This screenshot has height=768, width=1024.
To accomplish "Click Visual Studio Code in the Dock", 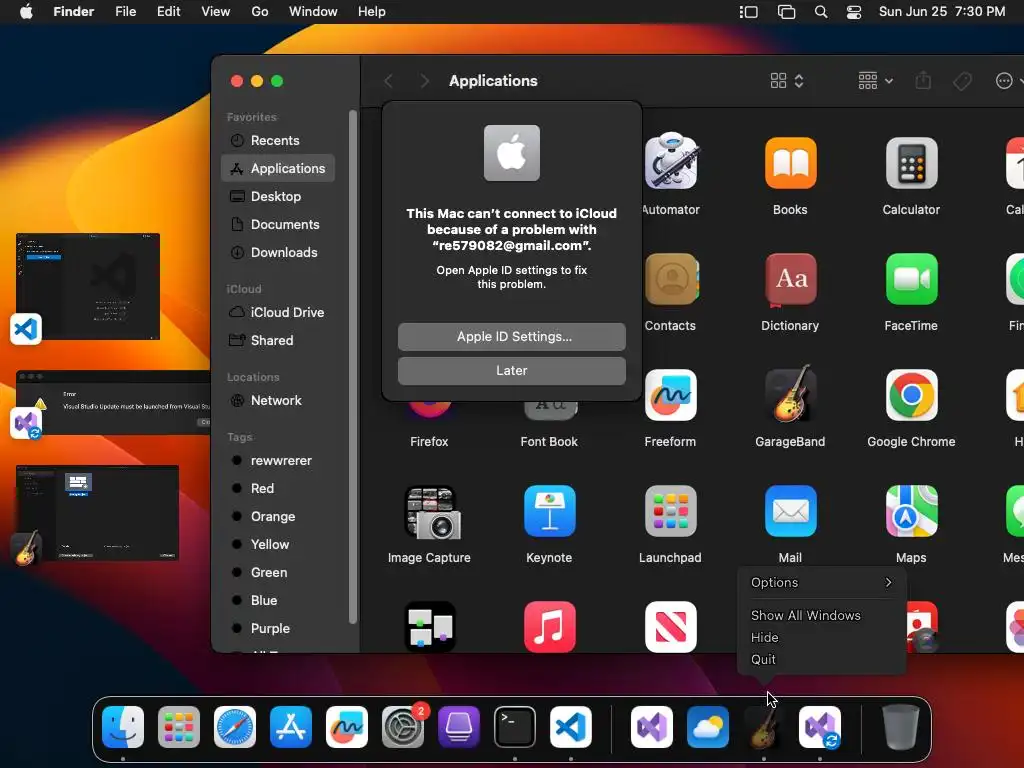I will (571, 727).
